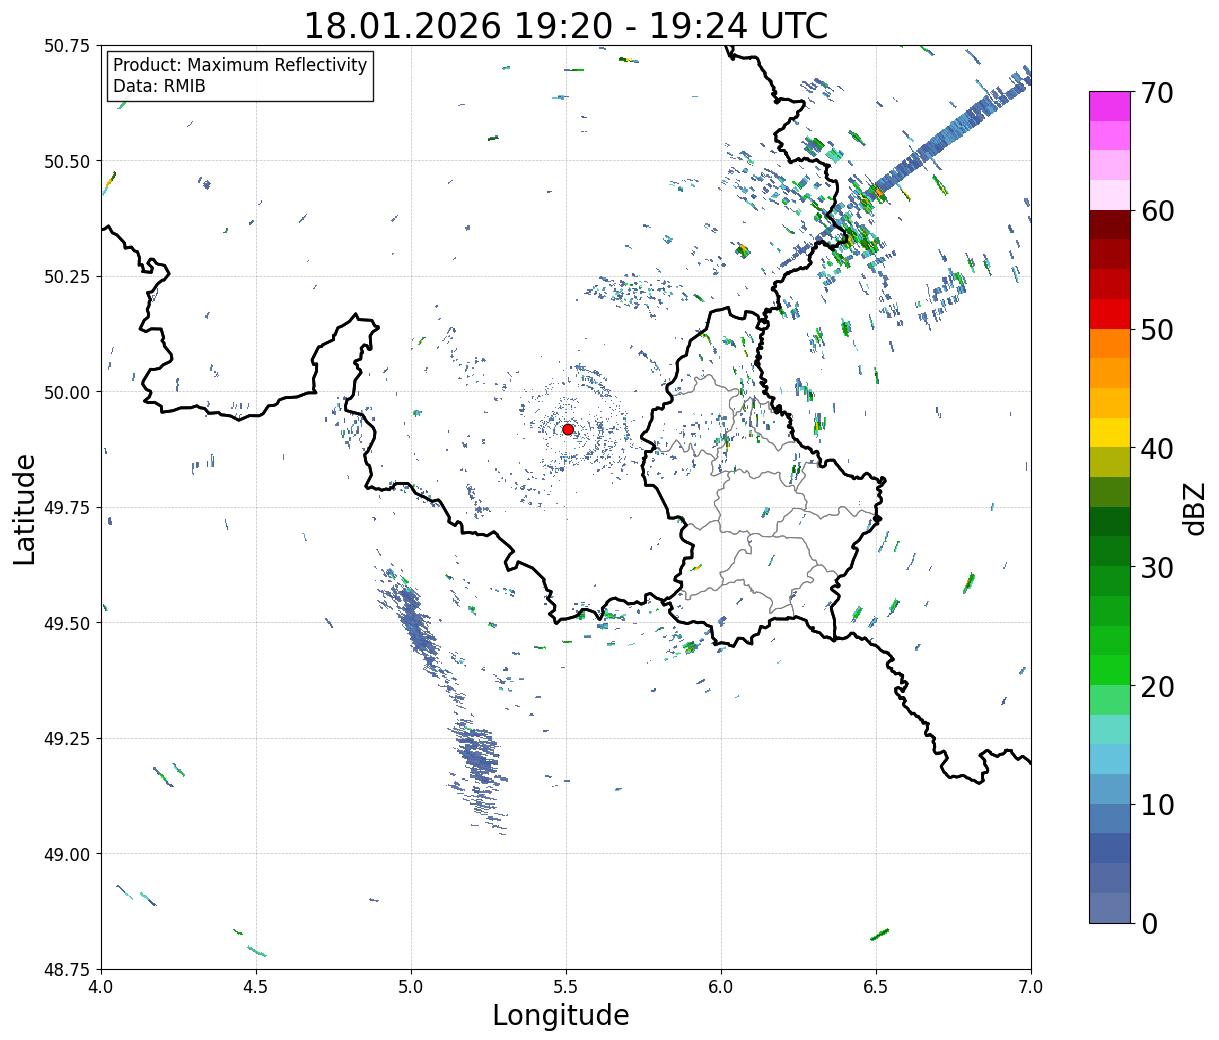1219x1040 pixels.
Task: Click the colorbar tick label 0
Action: (1149, 924)
